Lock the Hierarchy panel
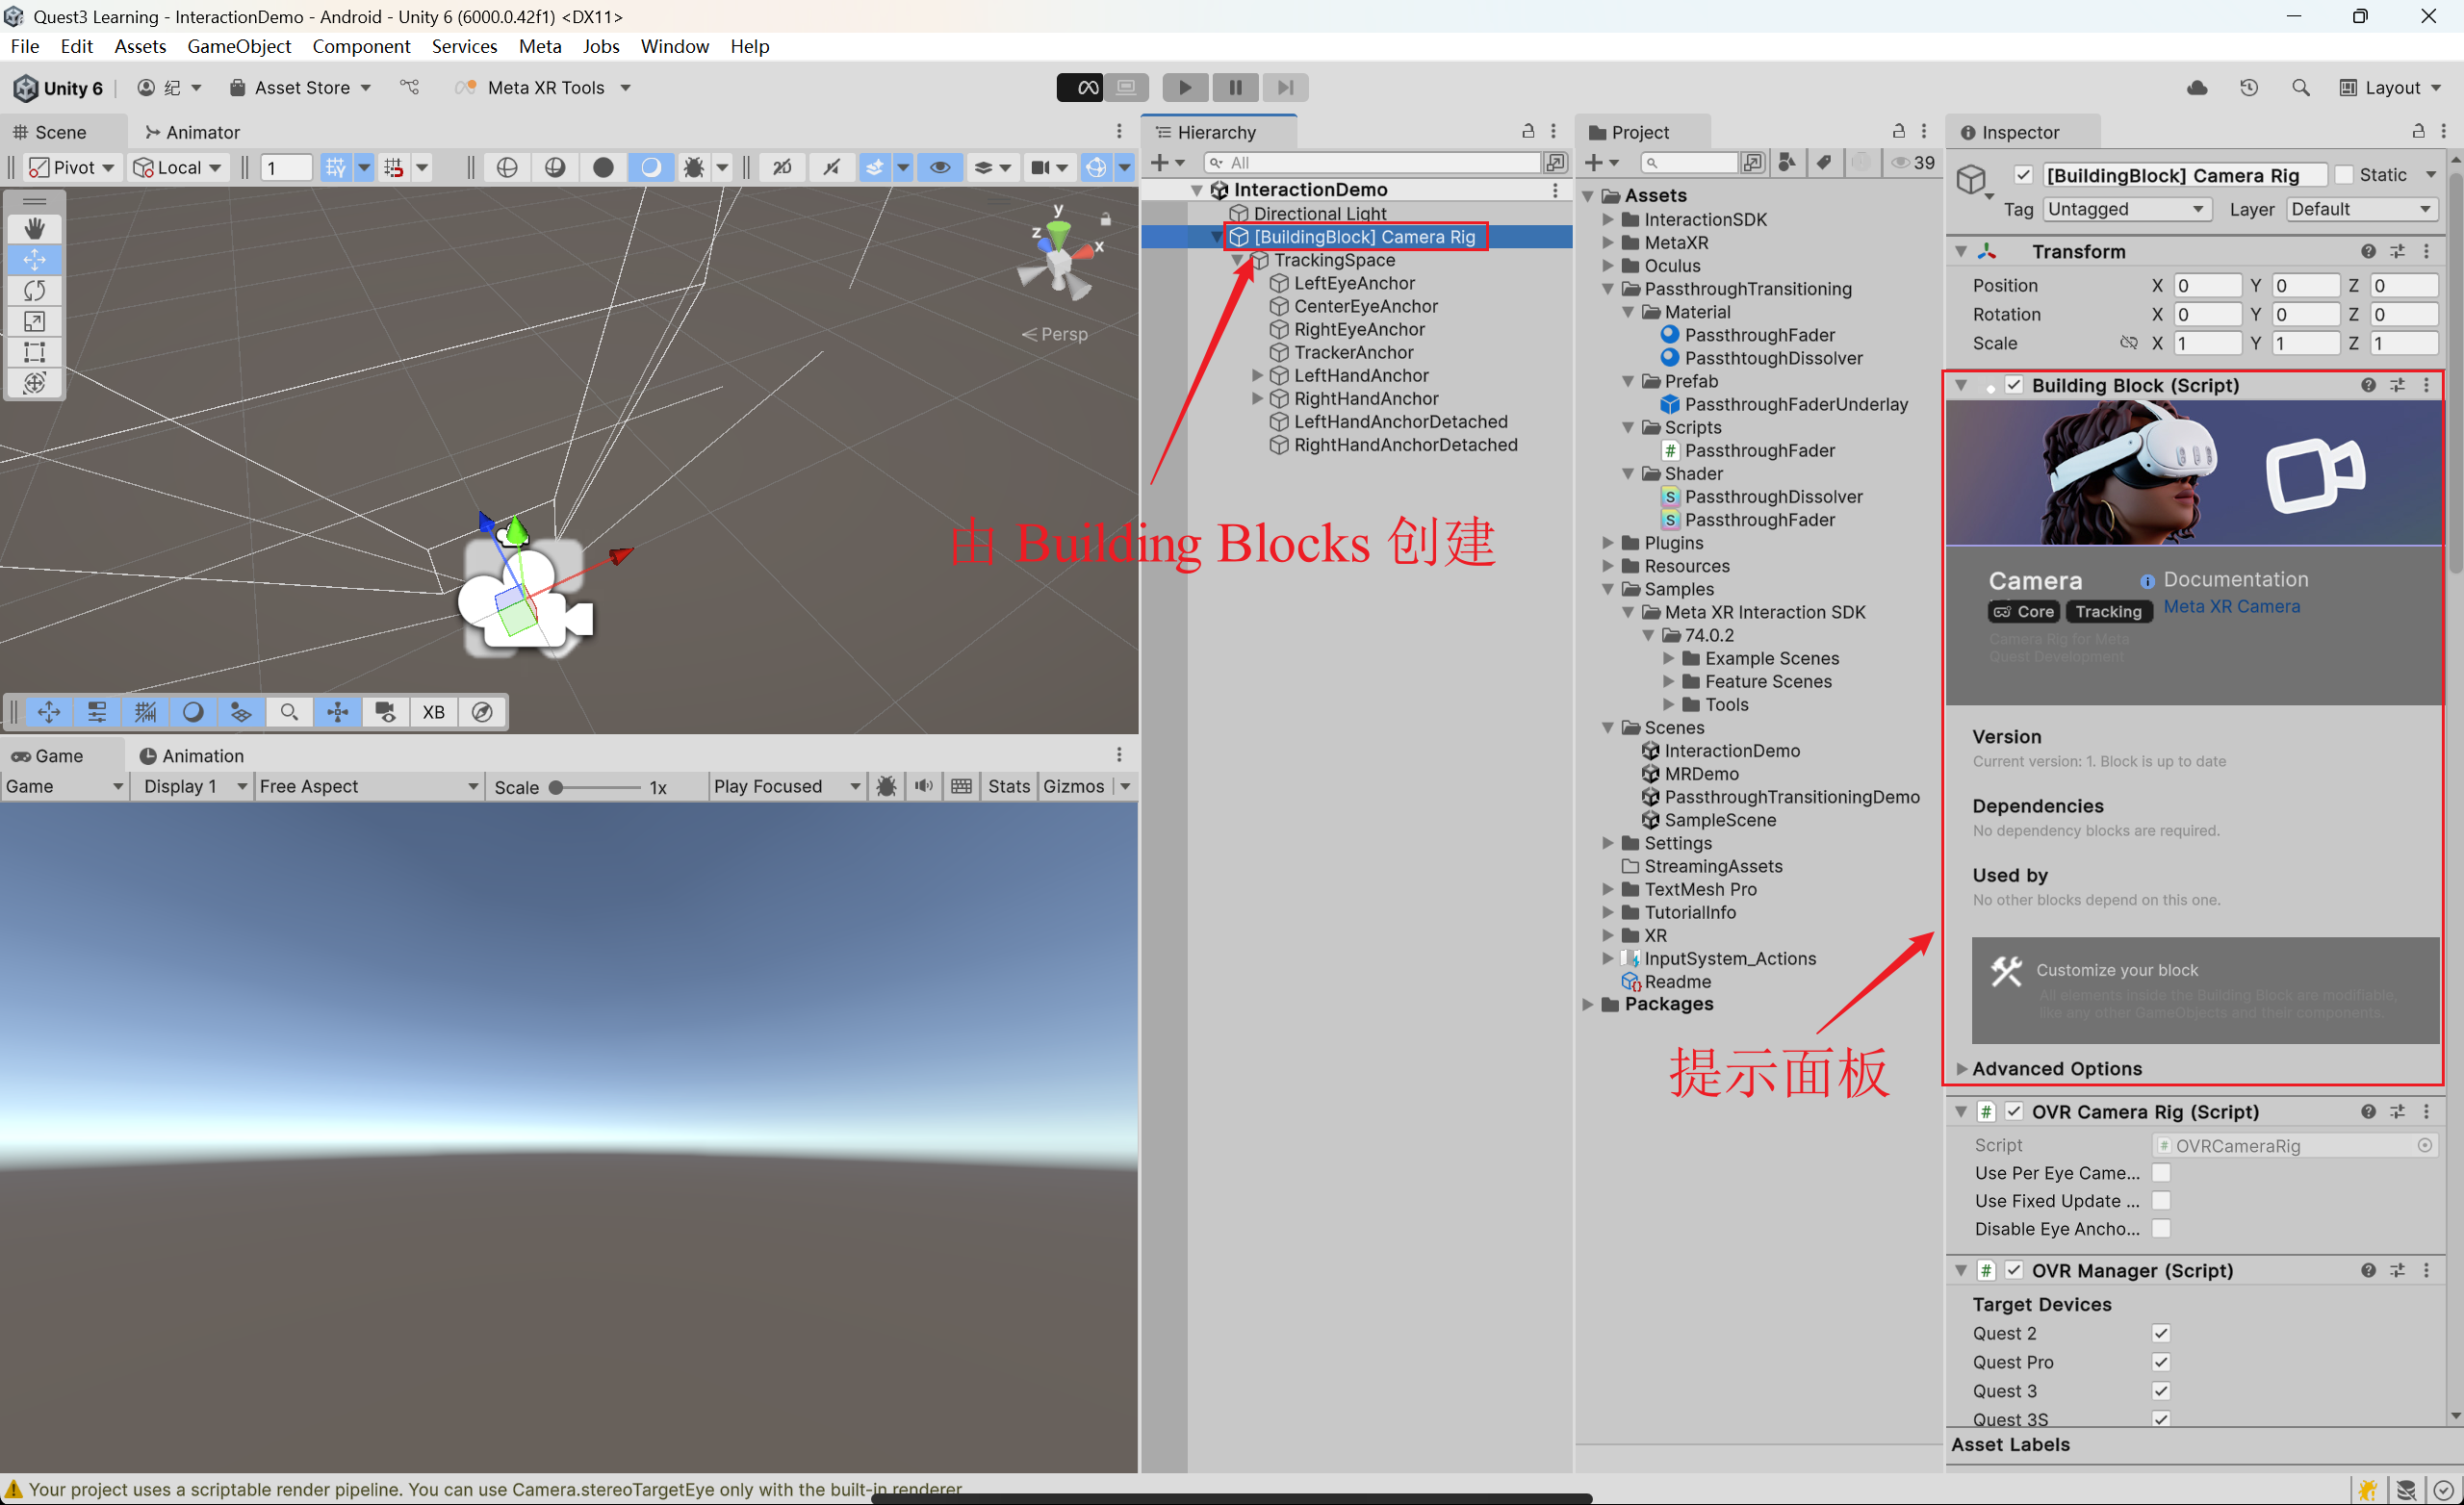Screen dimensions: 2464x1505 (x=1528, y=131)
